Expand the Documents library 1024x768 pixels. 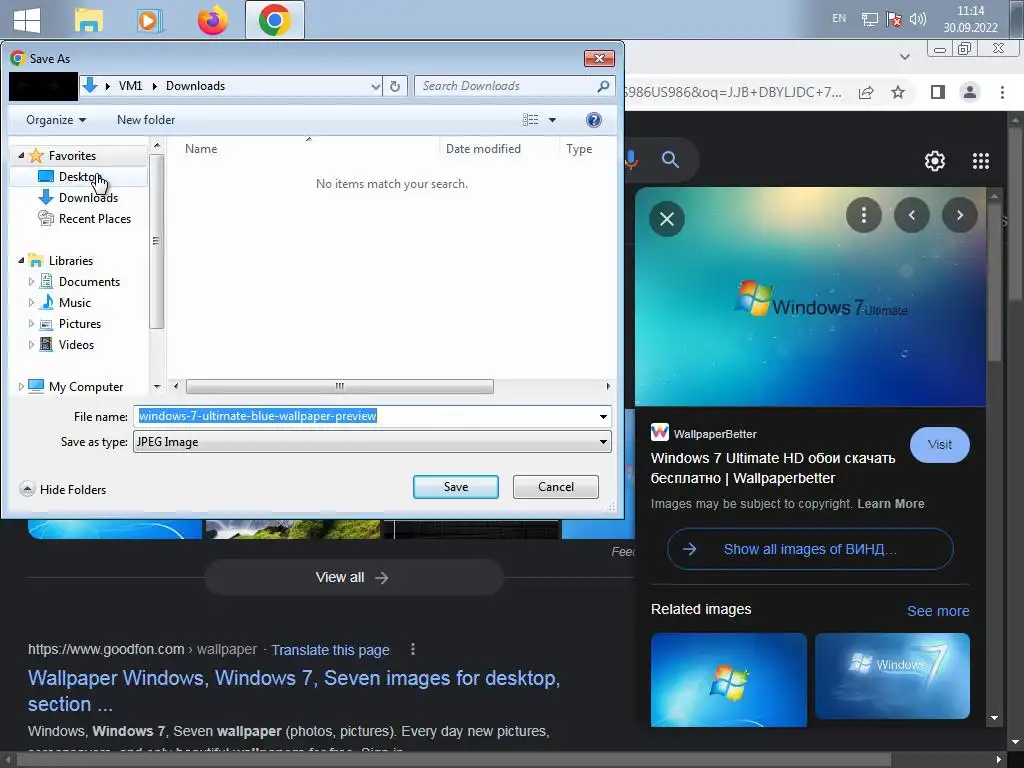[31, 281]
